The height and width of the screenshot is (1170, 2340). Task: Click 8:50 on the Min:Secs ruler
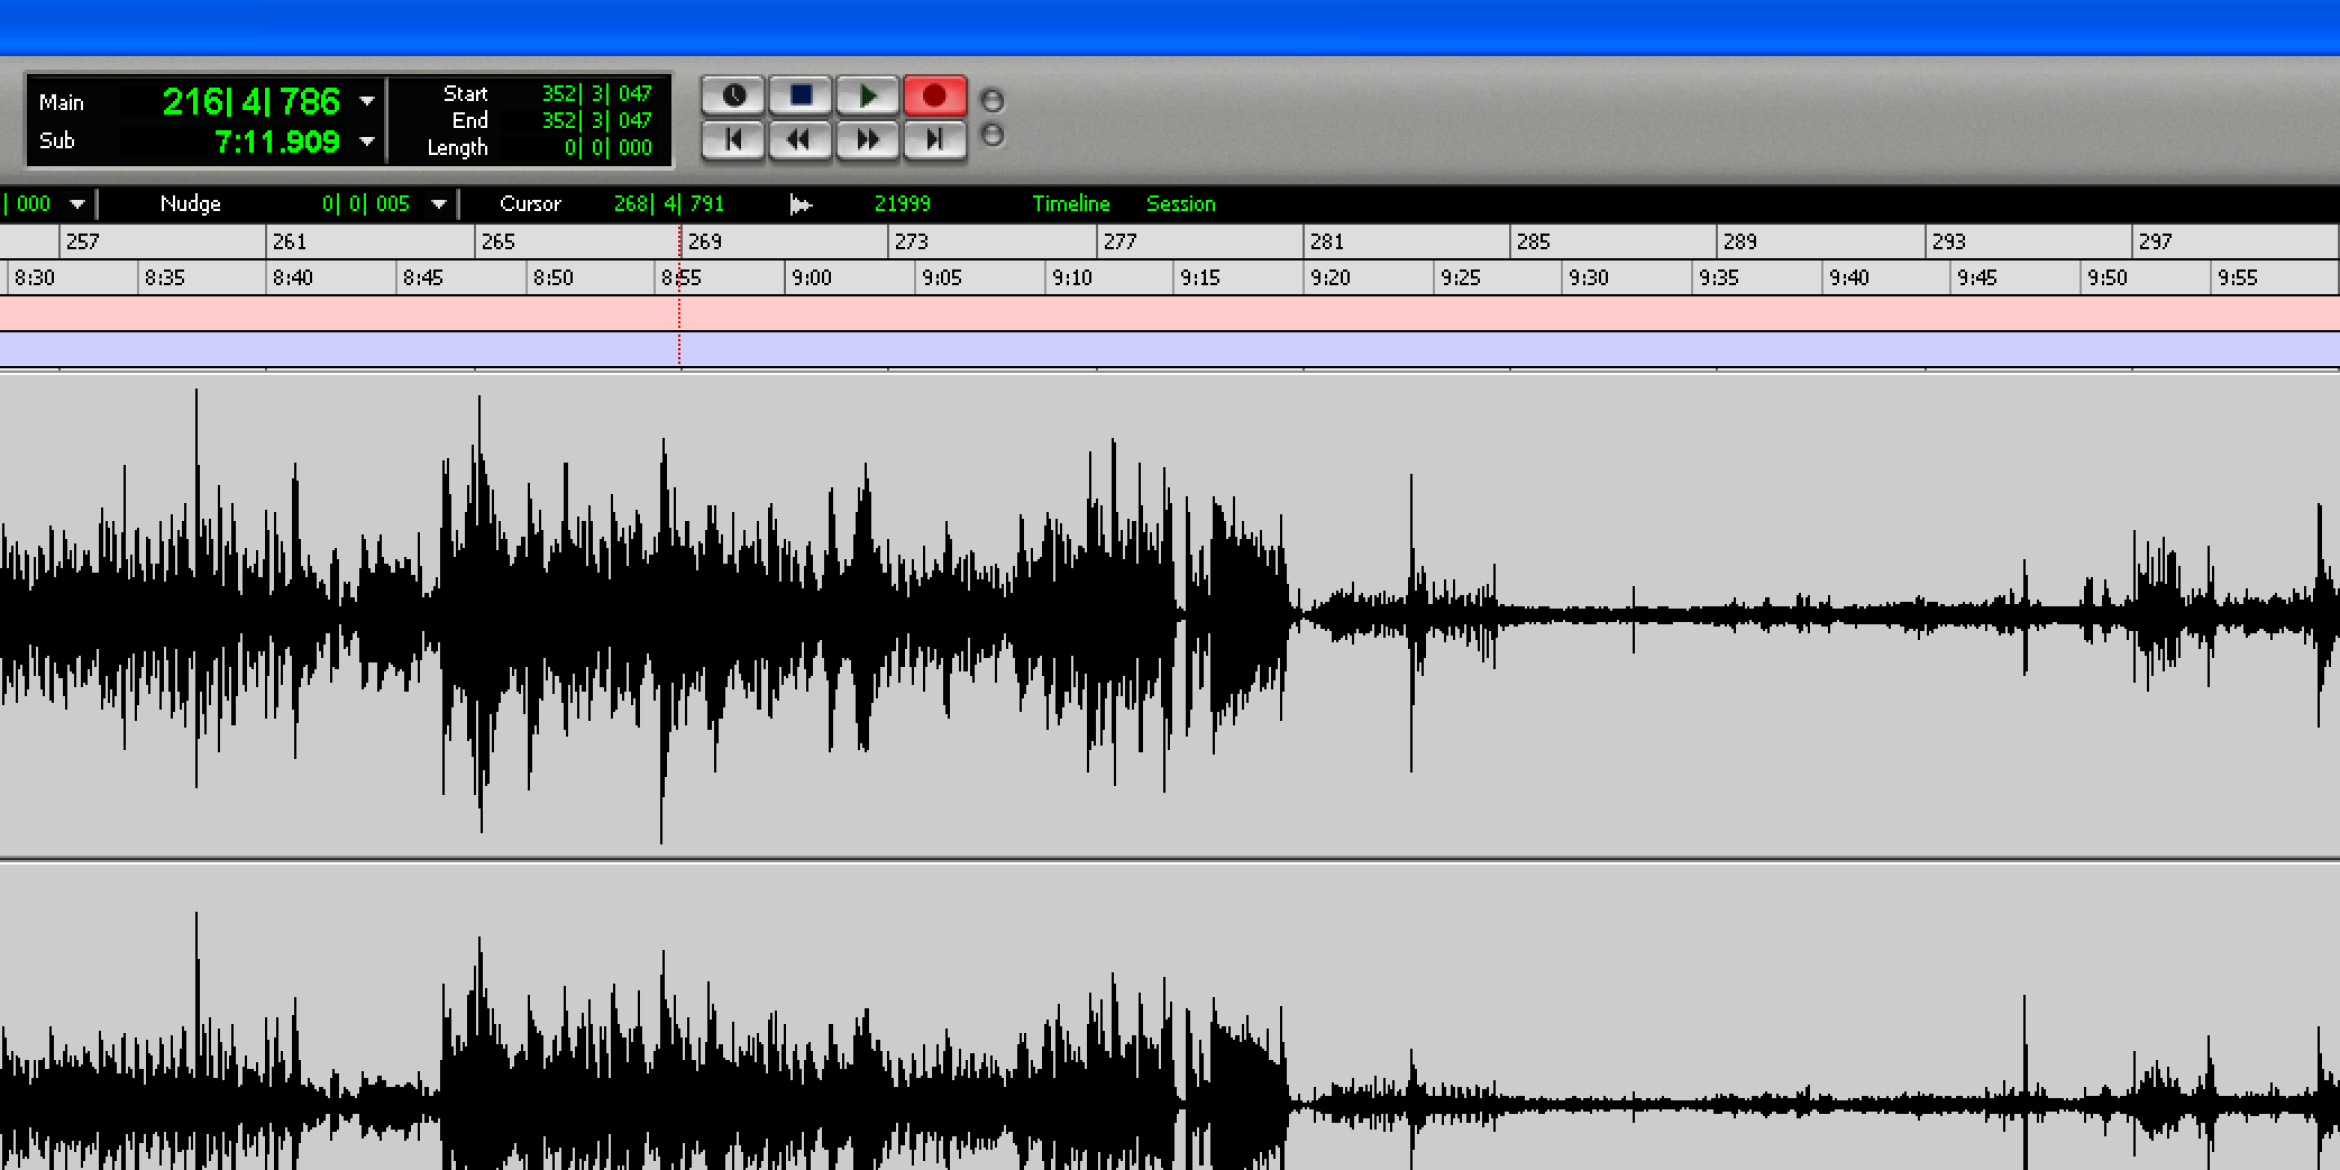553,278
